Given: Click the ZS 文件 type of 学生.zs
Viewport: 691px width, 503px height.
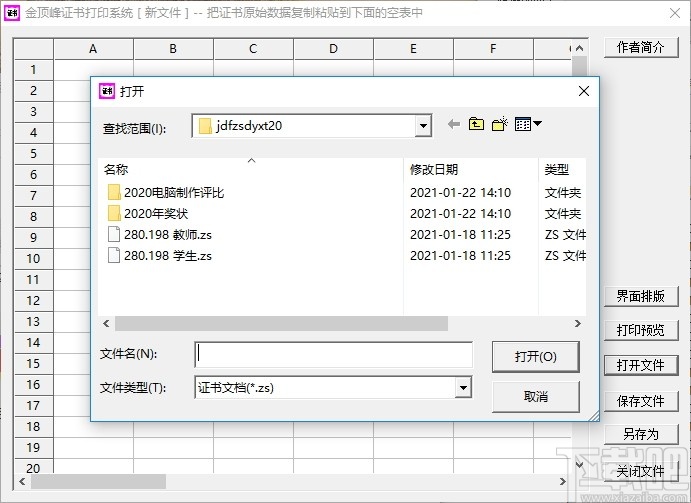Looking at the screenshot, I should click(x=565, y=256).
